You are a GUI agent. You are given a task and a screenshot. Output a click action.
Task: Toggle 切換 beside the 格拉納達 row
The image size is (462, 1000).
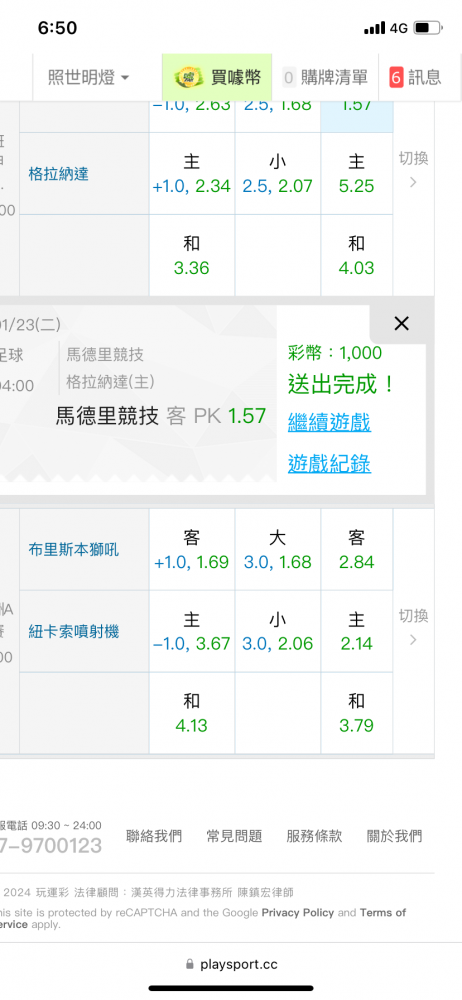pyautogui.click(x=414, y=169)
